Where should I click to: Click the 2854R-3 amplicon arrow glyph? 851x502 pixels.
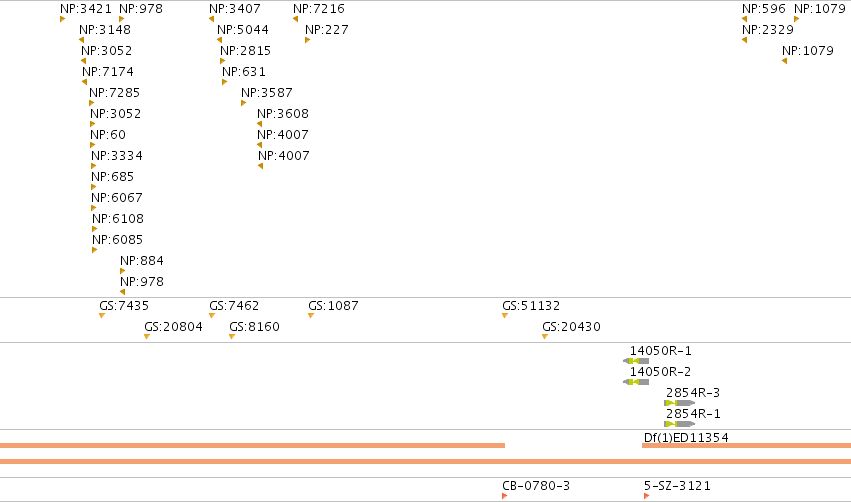(679, 403)
